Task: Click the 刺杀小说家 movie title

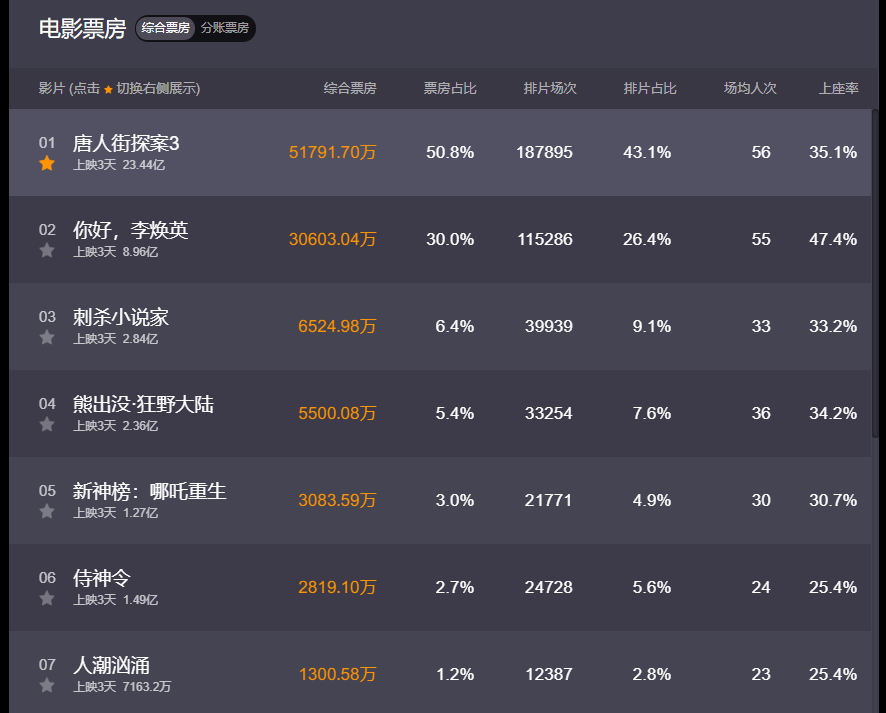Action: coord(121,318)
